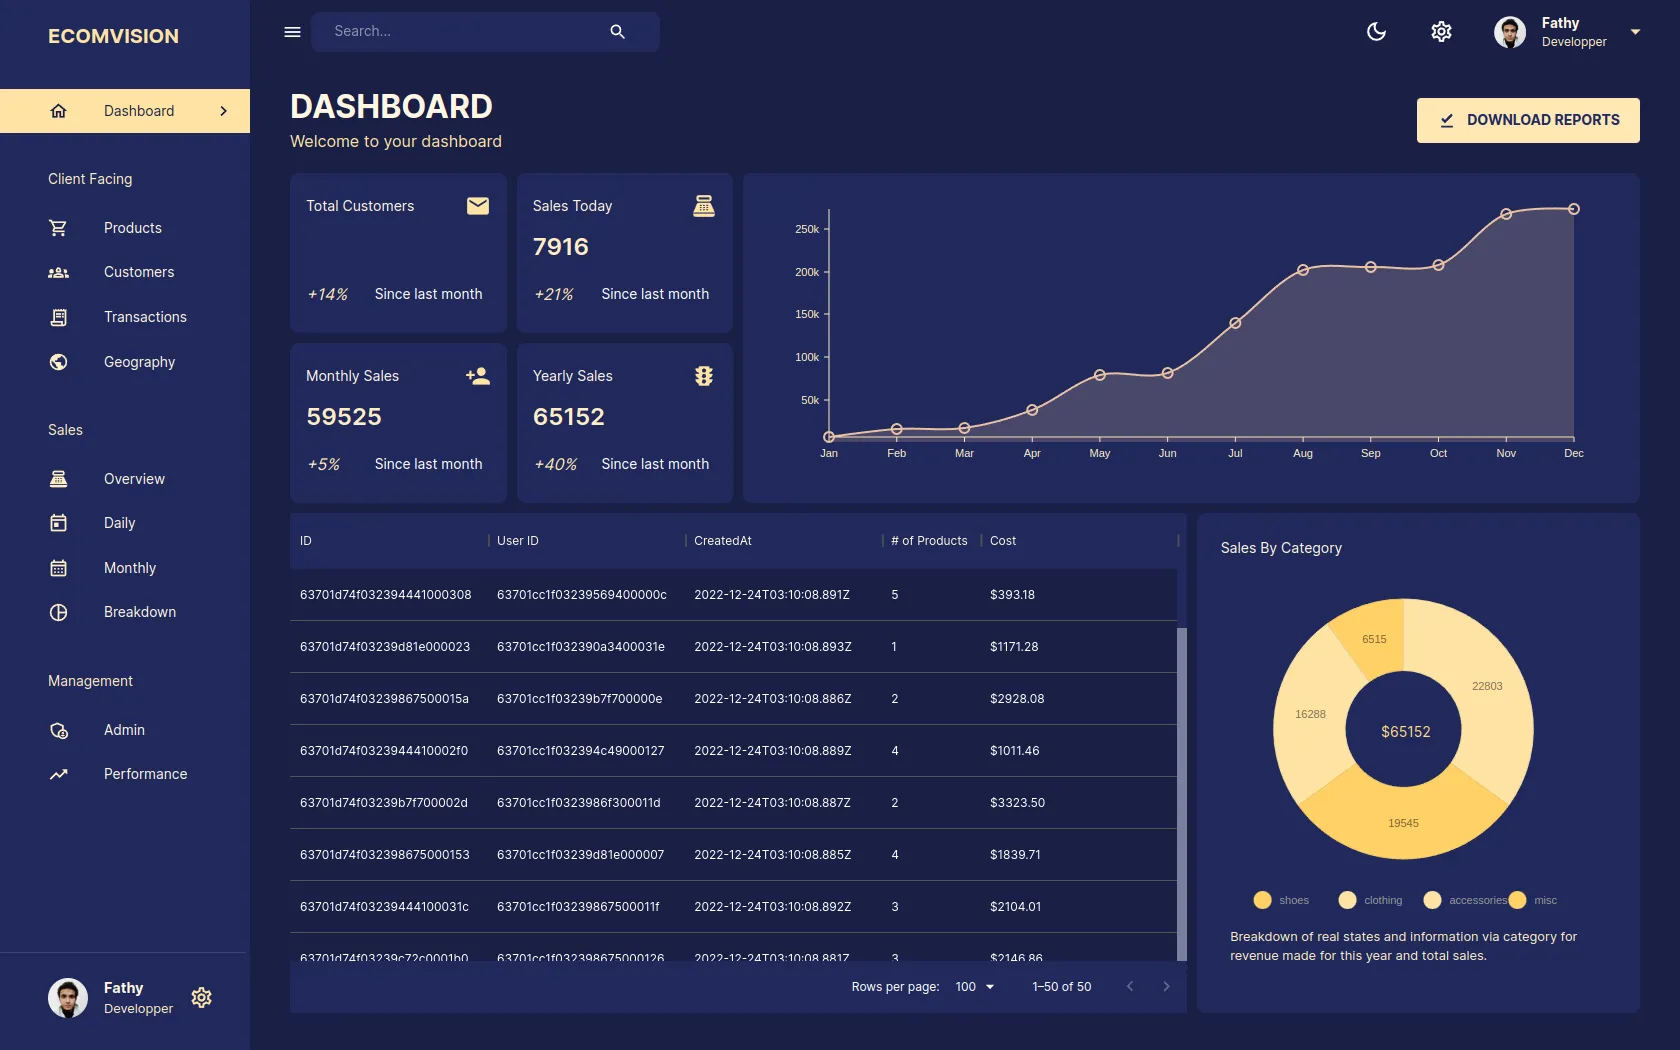The height and width of the screenshot is (1050, 1680).
Task: Select the Breakdown pie chart icon
Action: pyautogui.click(x=59, y=612)
